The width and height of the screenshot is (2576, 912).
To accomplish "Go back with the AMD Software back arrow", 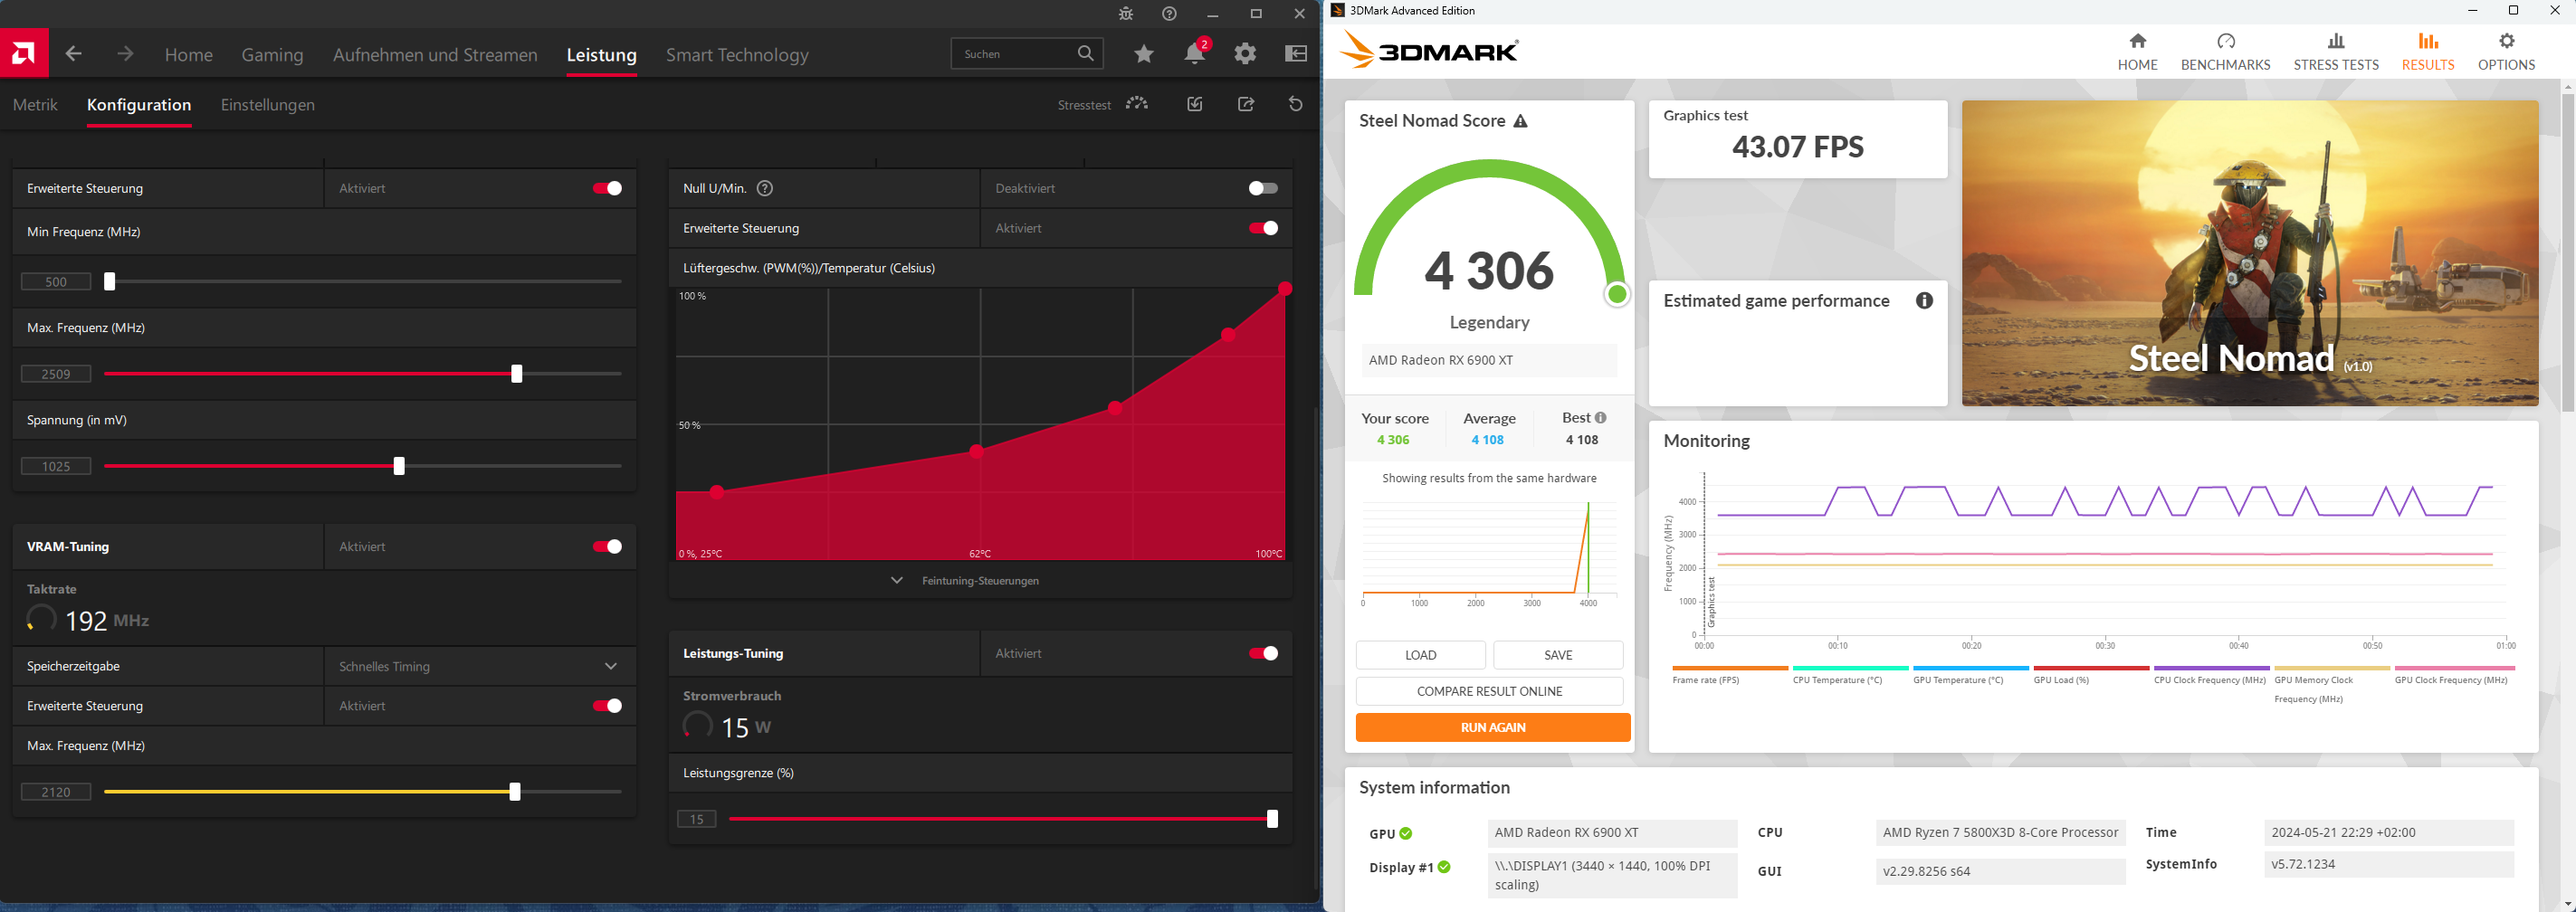I will (73, 54).
